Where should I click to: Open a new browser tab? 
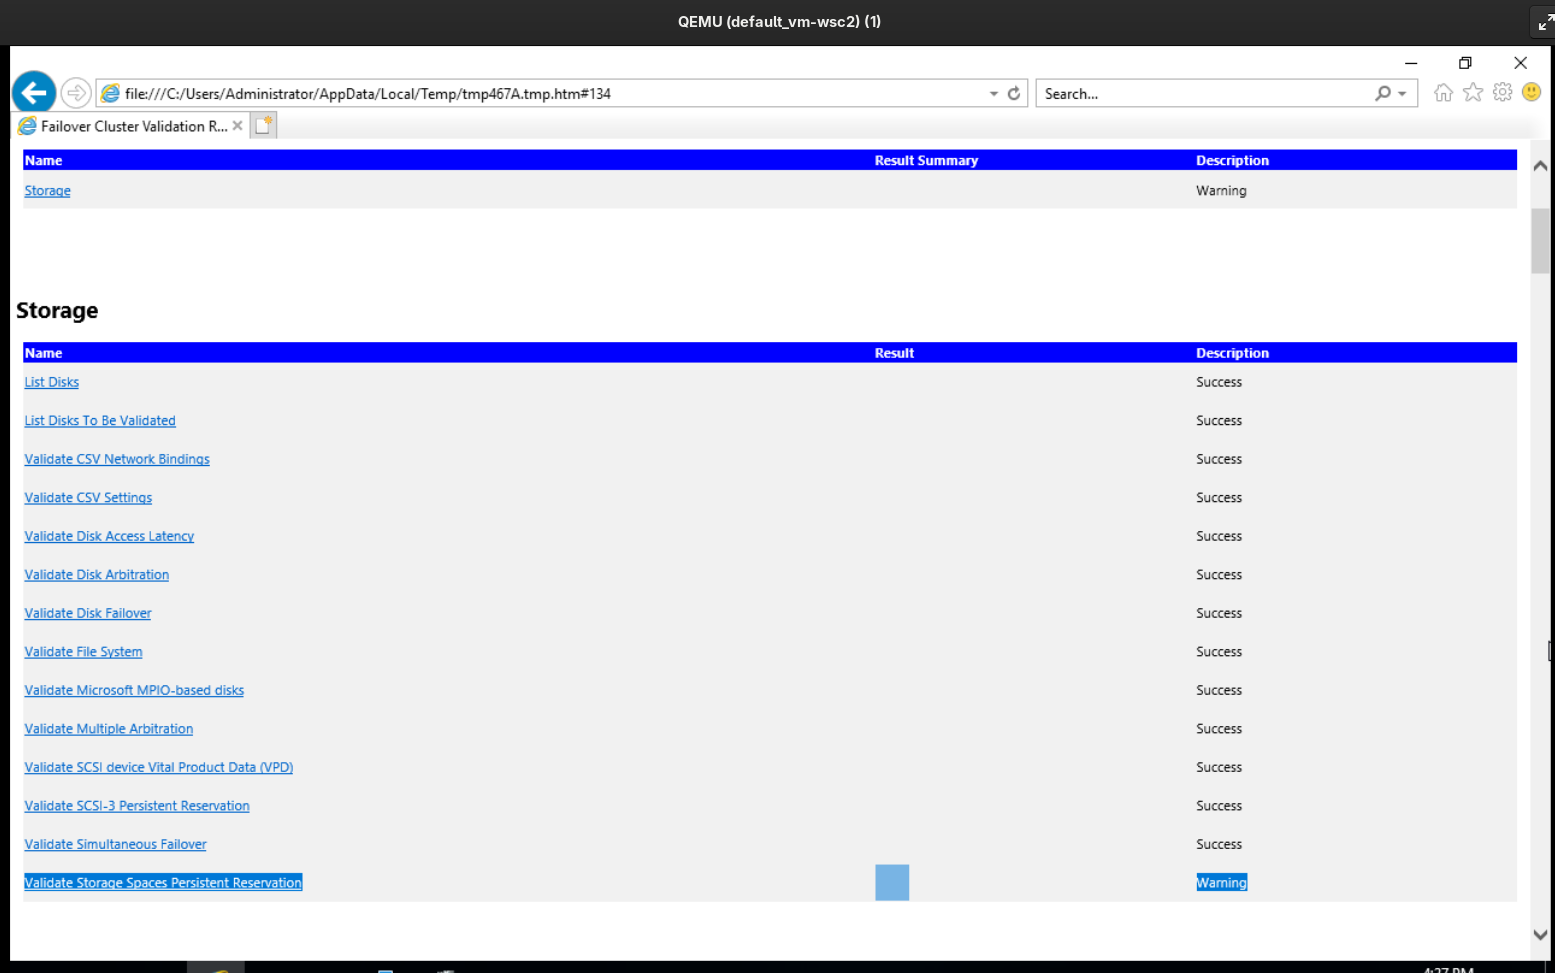[x=263, y=125]
